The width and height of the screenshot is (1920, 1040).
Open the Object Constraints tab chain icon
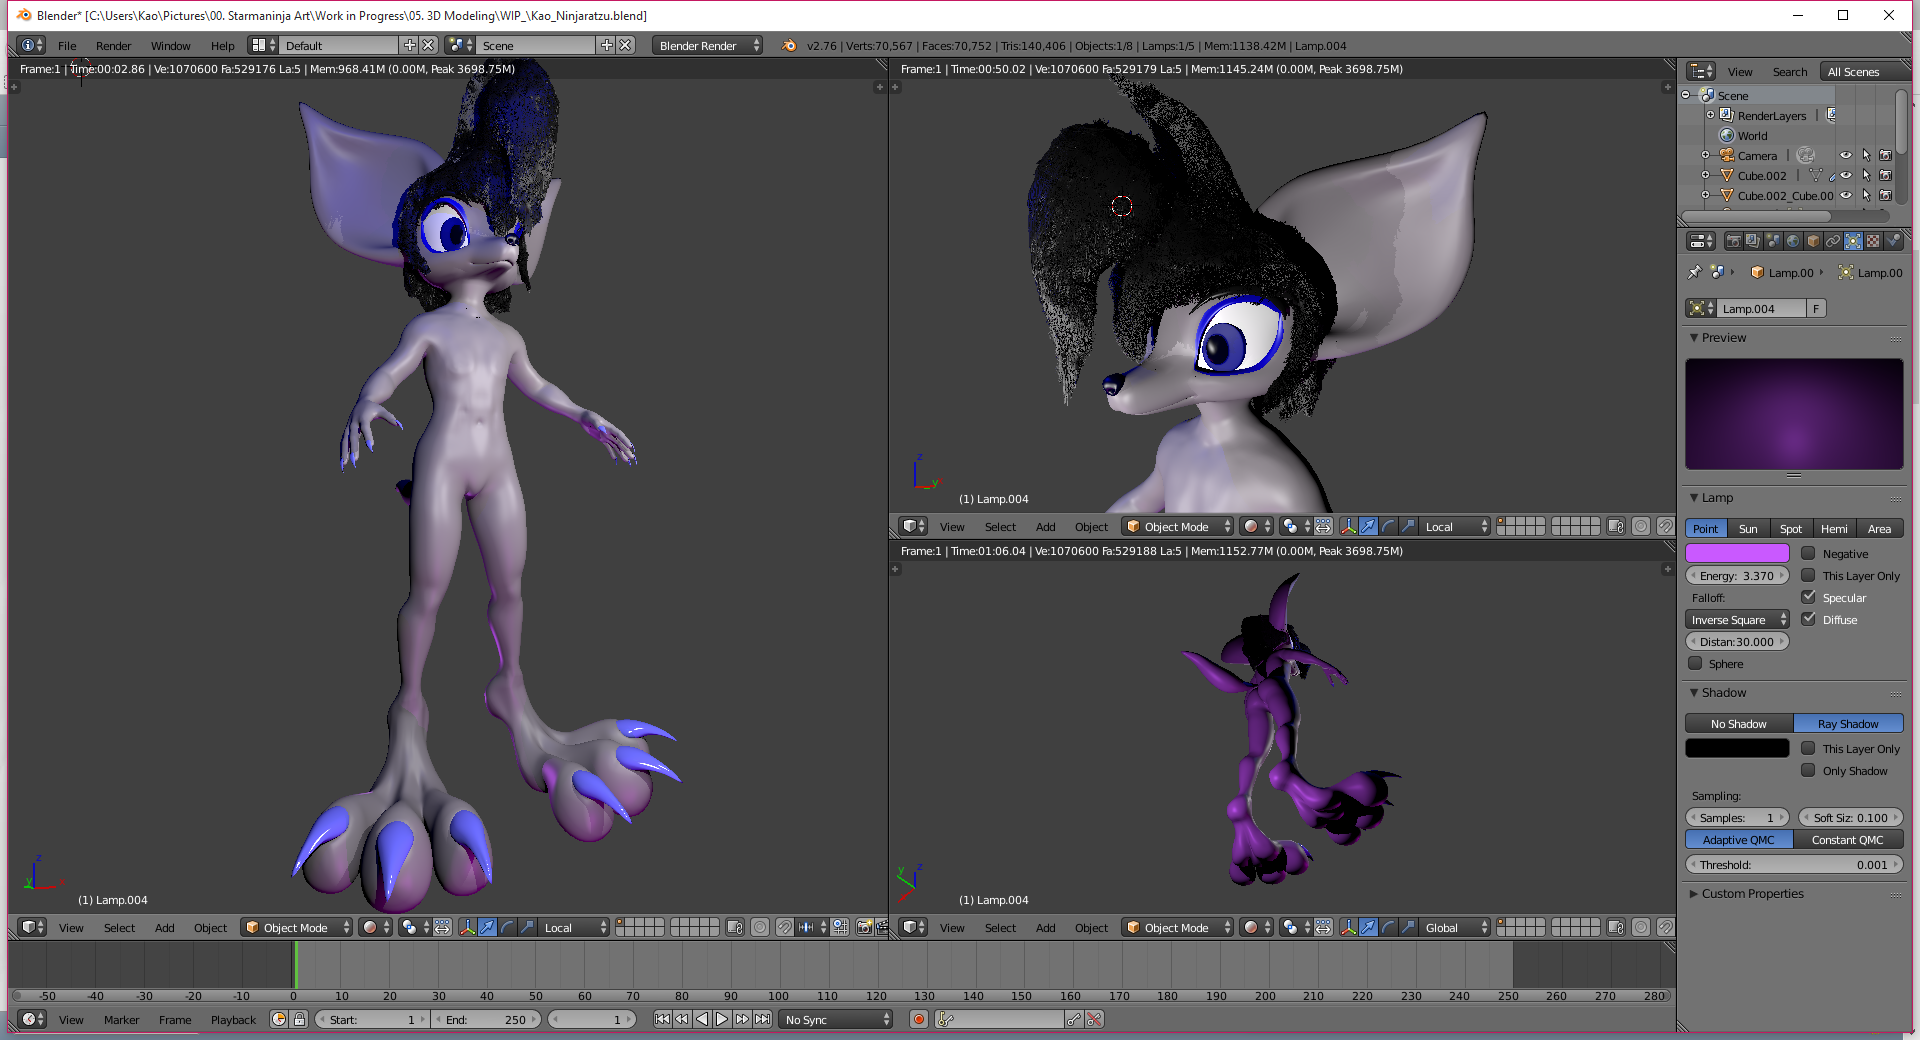point(1833,241)
